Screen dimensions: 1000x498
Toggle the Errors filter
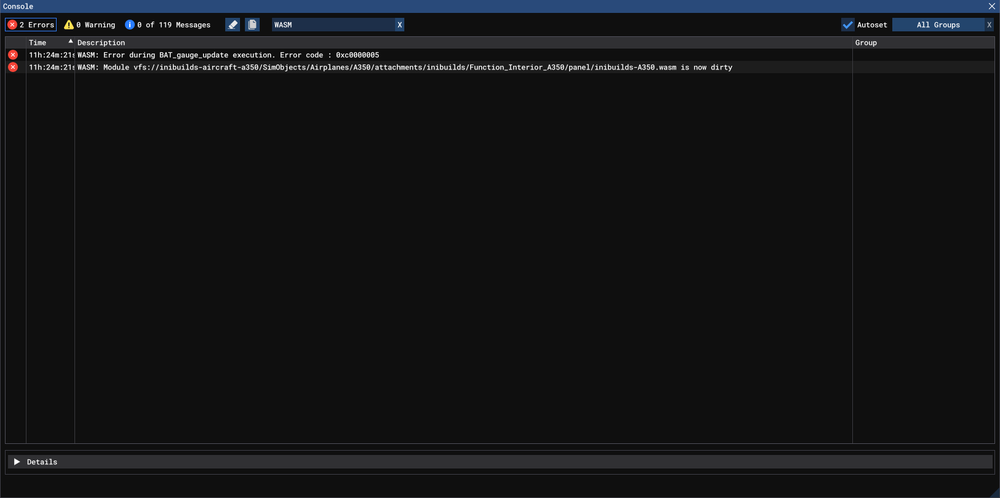coord(31,24)
